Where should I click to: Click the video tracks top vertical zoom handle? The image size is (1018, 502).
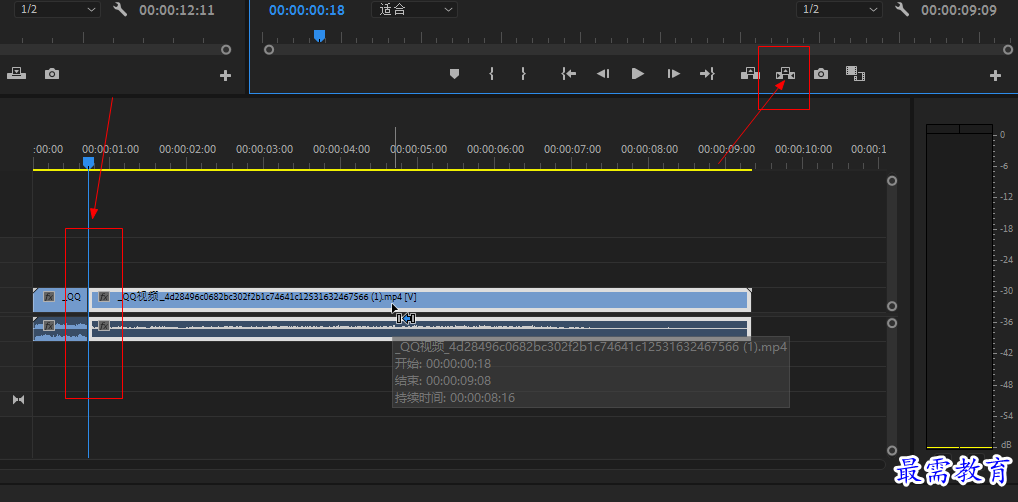892,181
